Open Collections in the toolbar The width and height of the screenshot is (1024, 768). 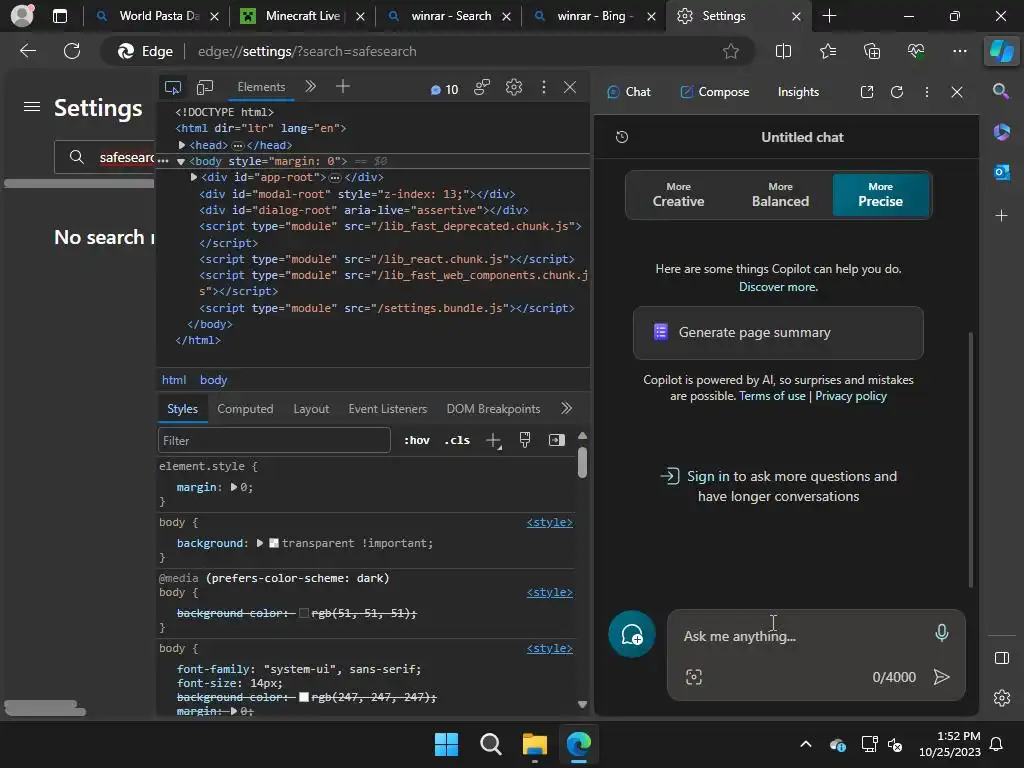tap(872, 51)
